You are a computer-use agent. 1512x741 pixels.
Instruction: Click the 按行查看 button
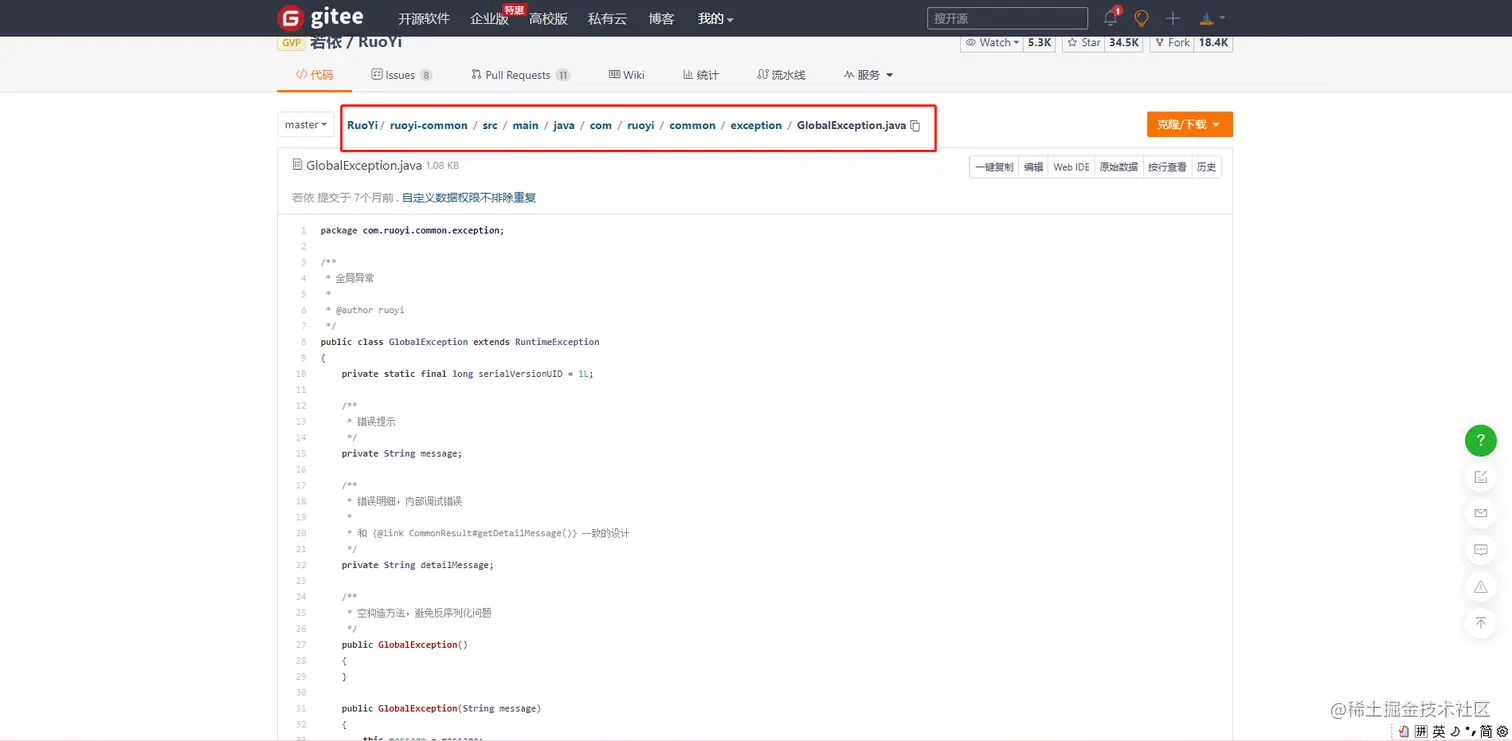1167,167
